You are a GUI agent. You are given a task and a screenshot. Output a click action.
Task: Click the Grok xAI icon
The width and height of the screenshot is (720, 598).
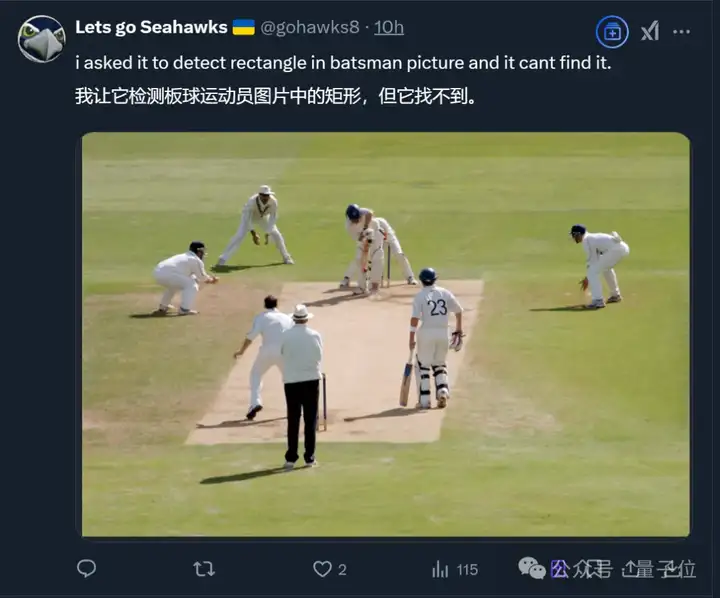pyautogui.click(x=650, y=31)
